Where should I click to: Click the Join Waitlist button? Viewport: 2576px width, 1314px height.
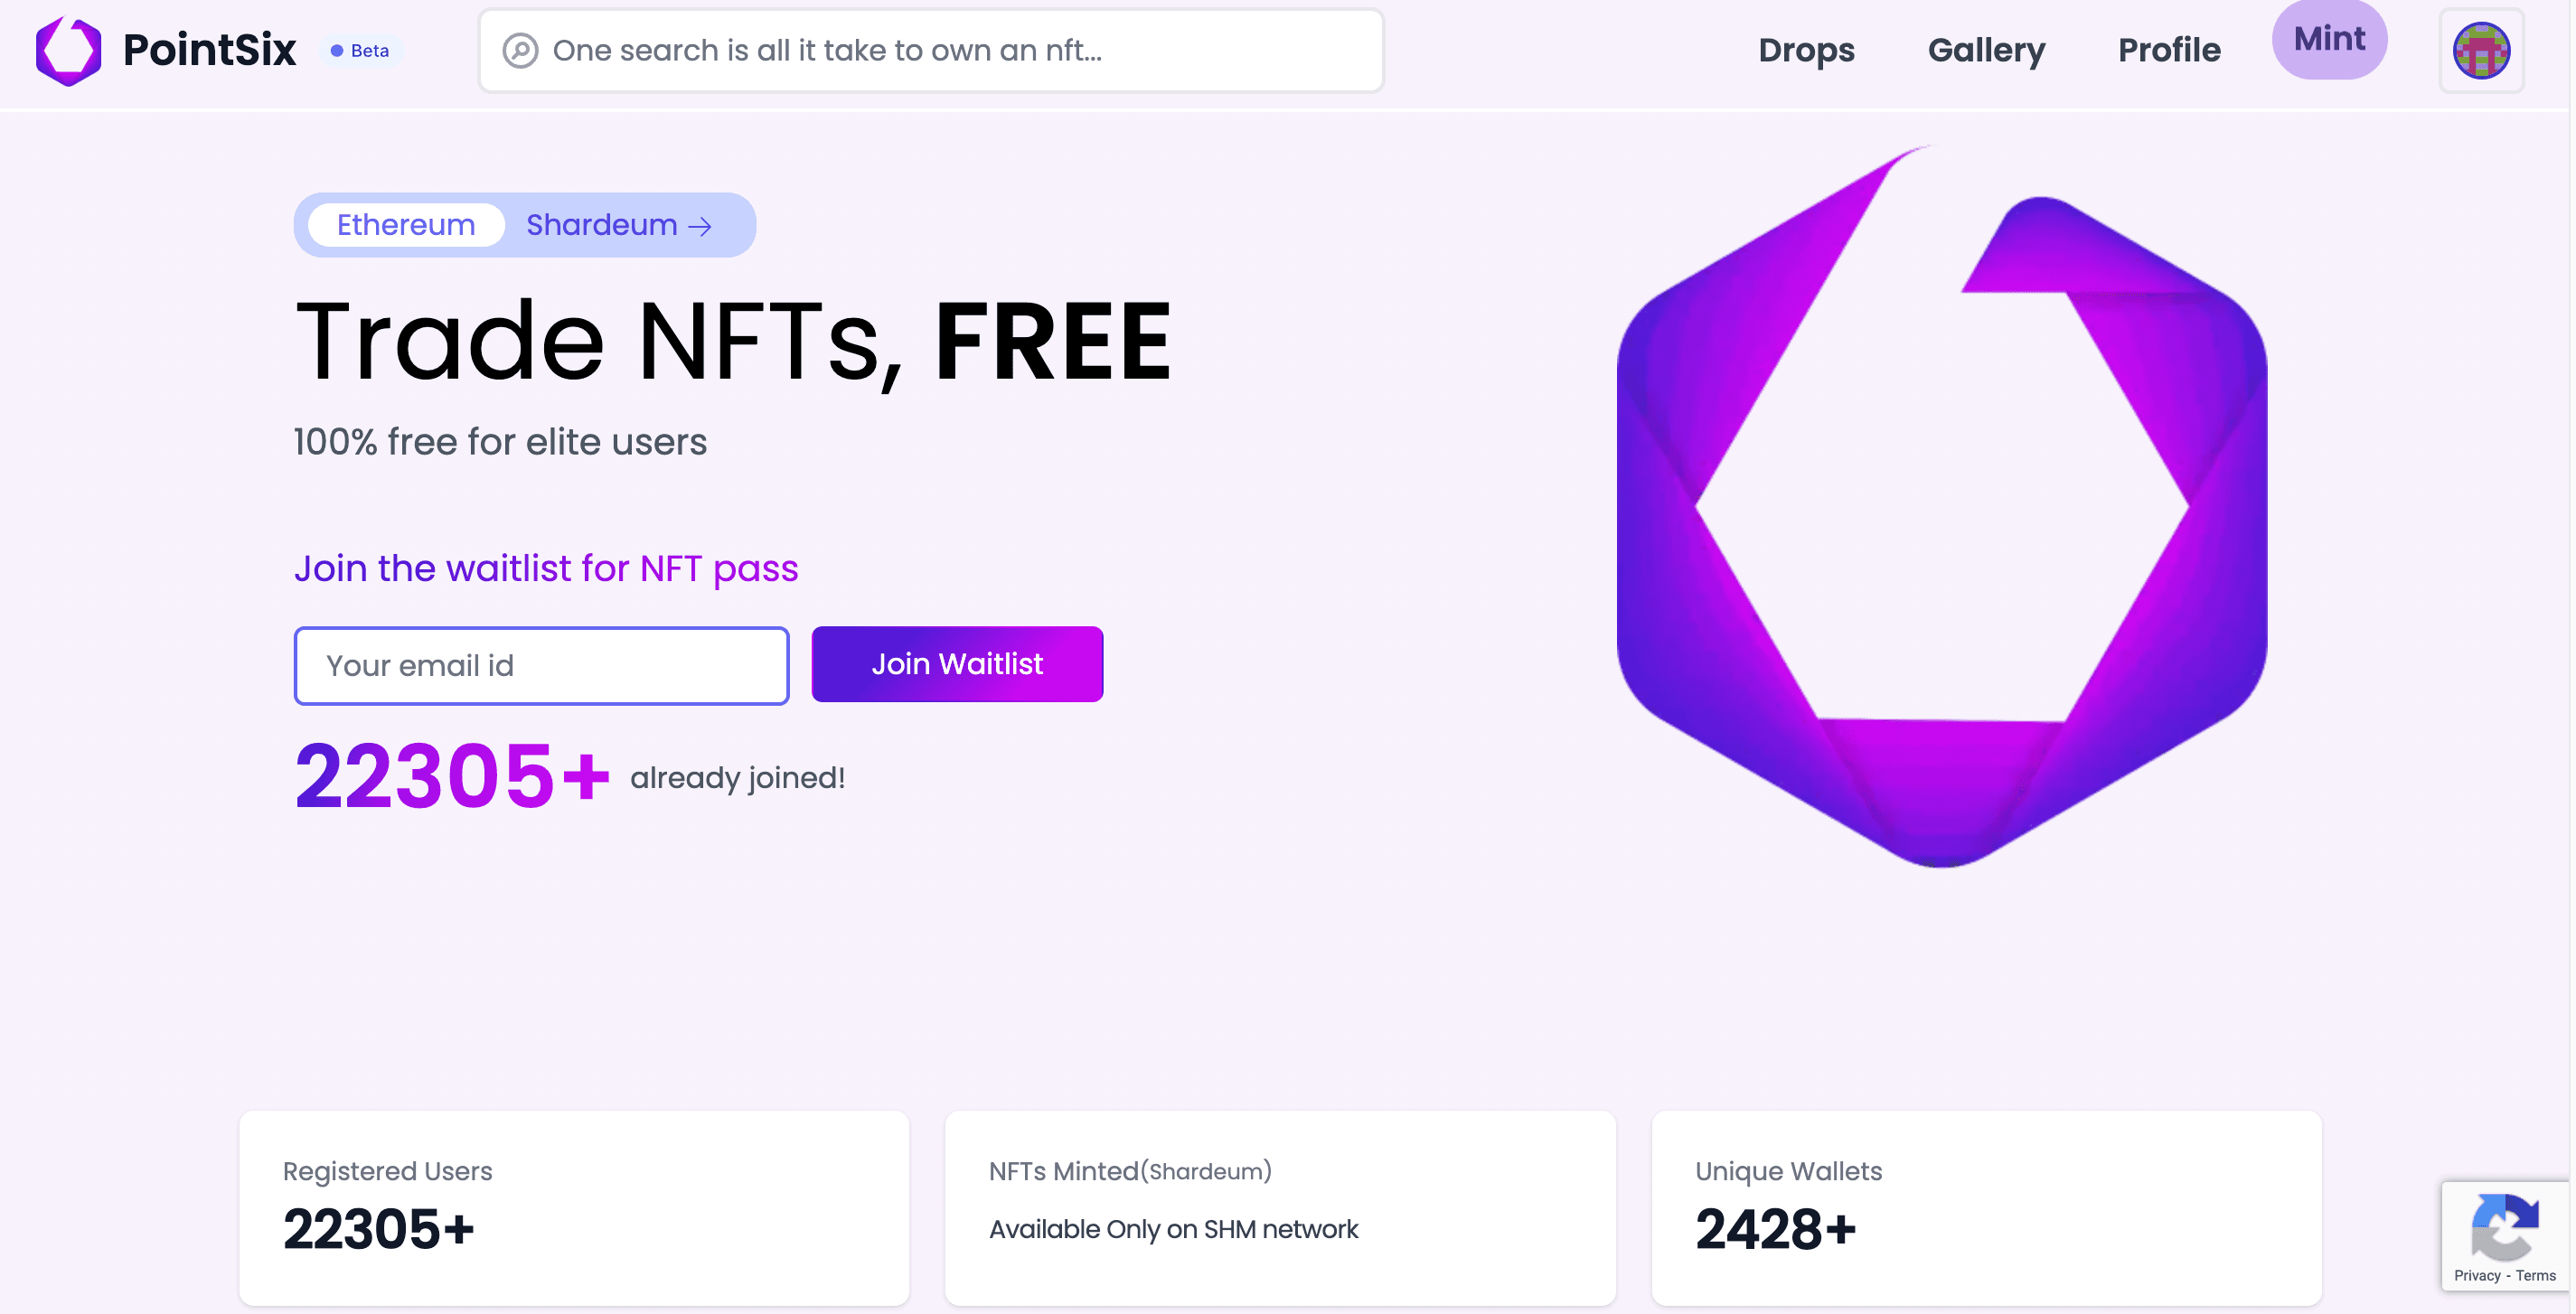[957, 664]
